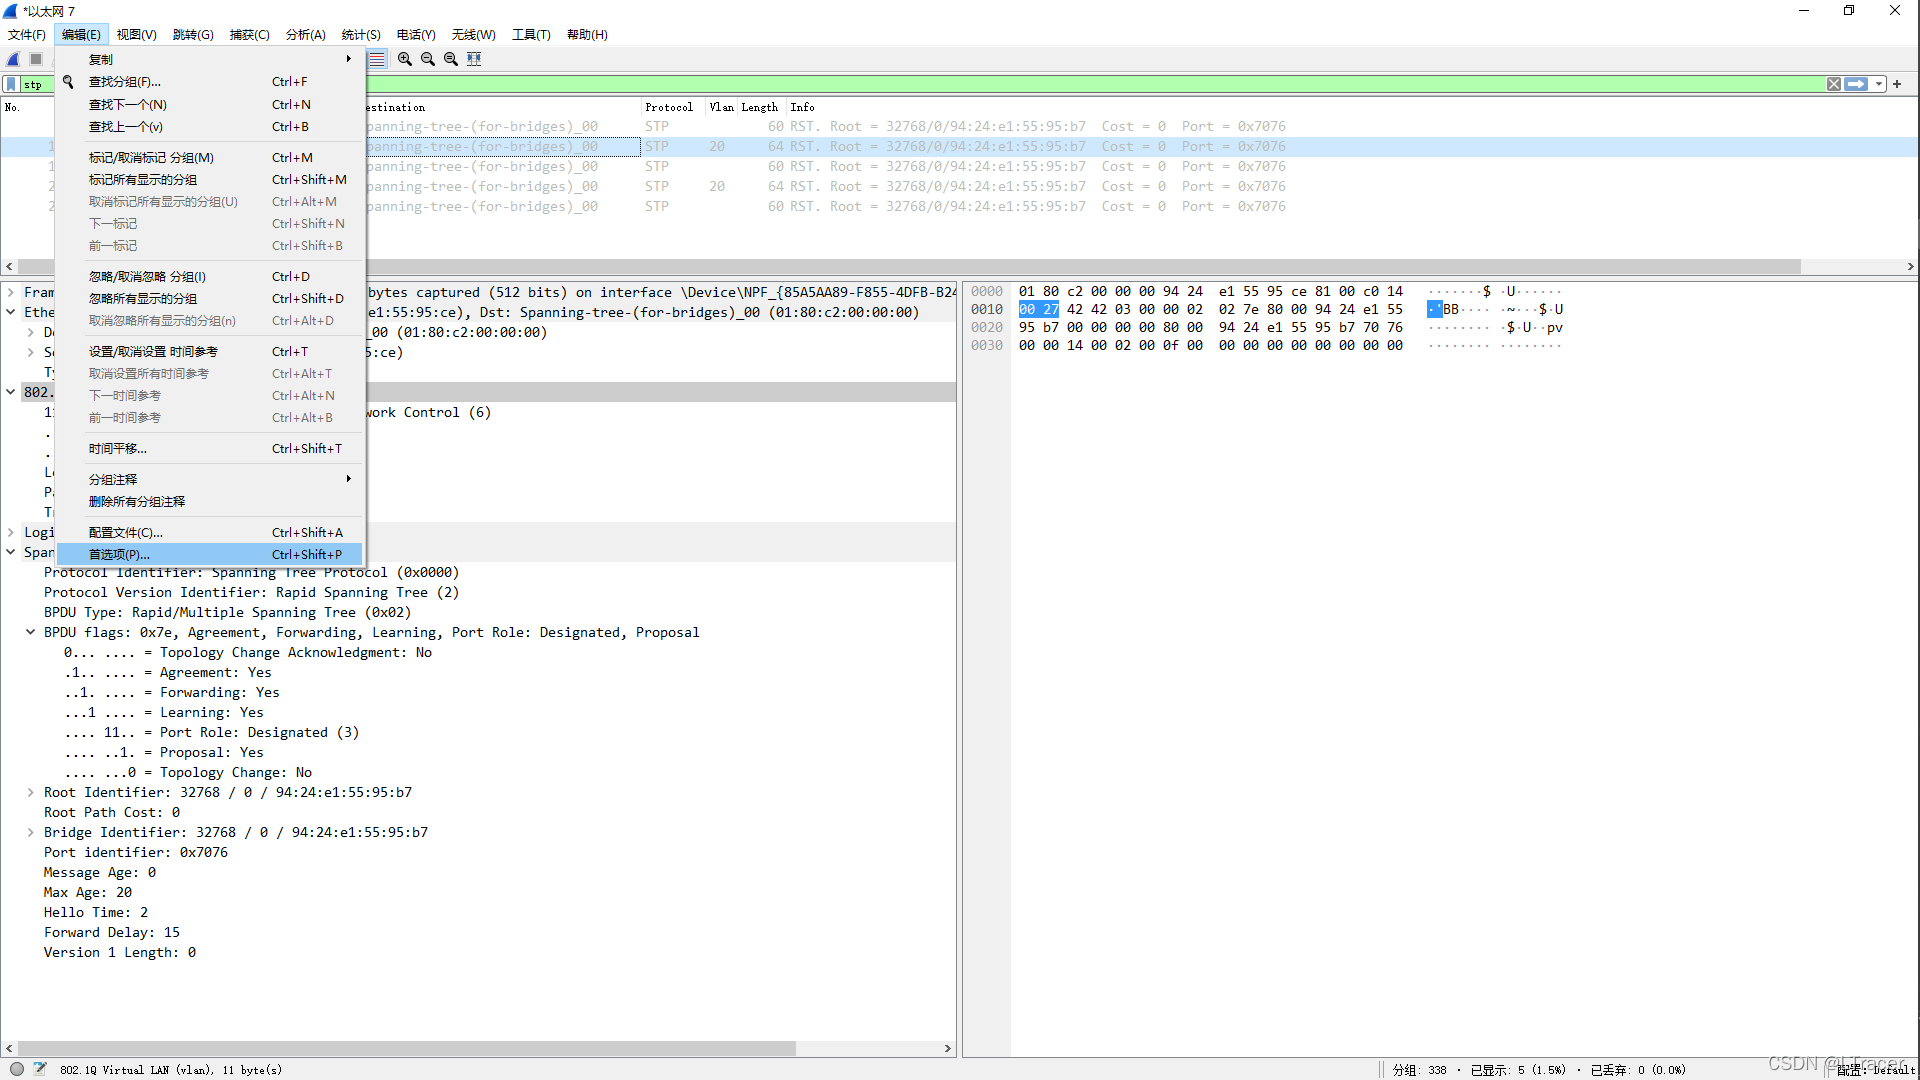The image size is (1920, 1080).
Task: Add filter button with plus icon
Action: coord(1897,84)
